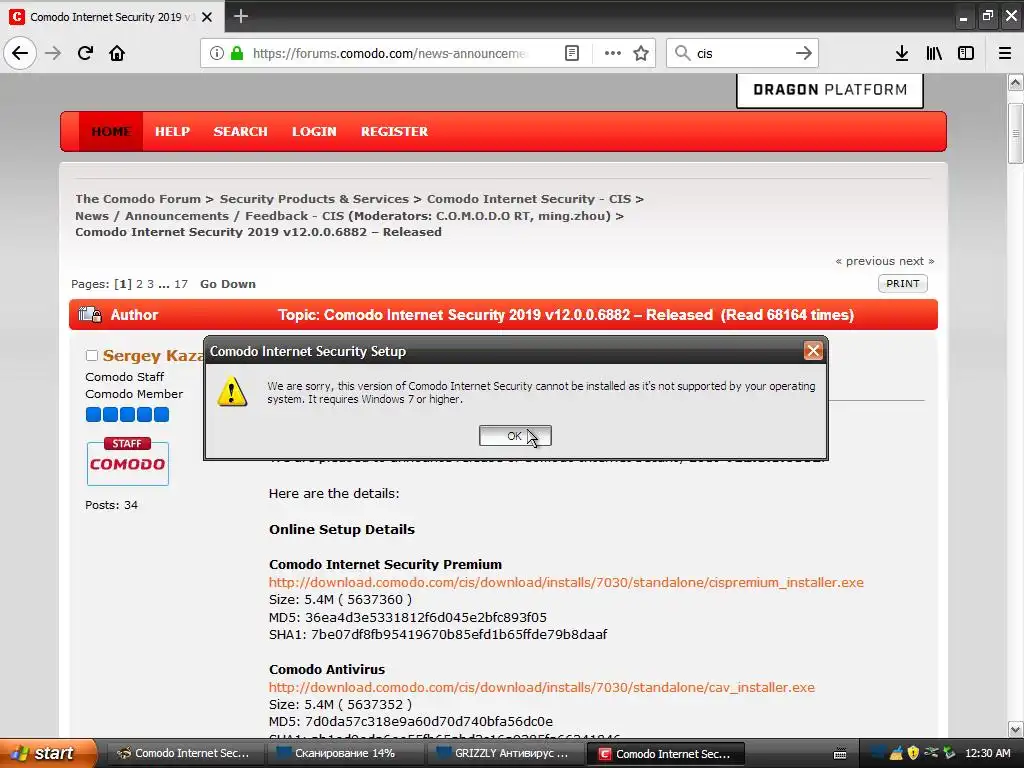Click the search magnifier icon

(682, 53)
